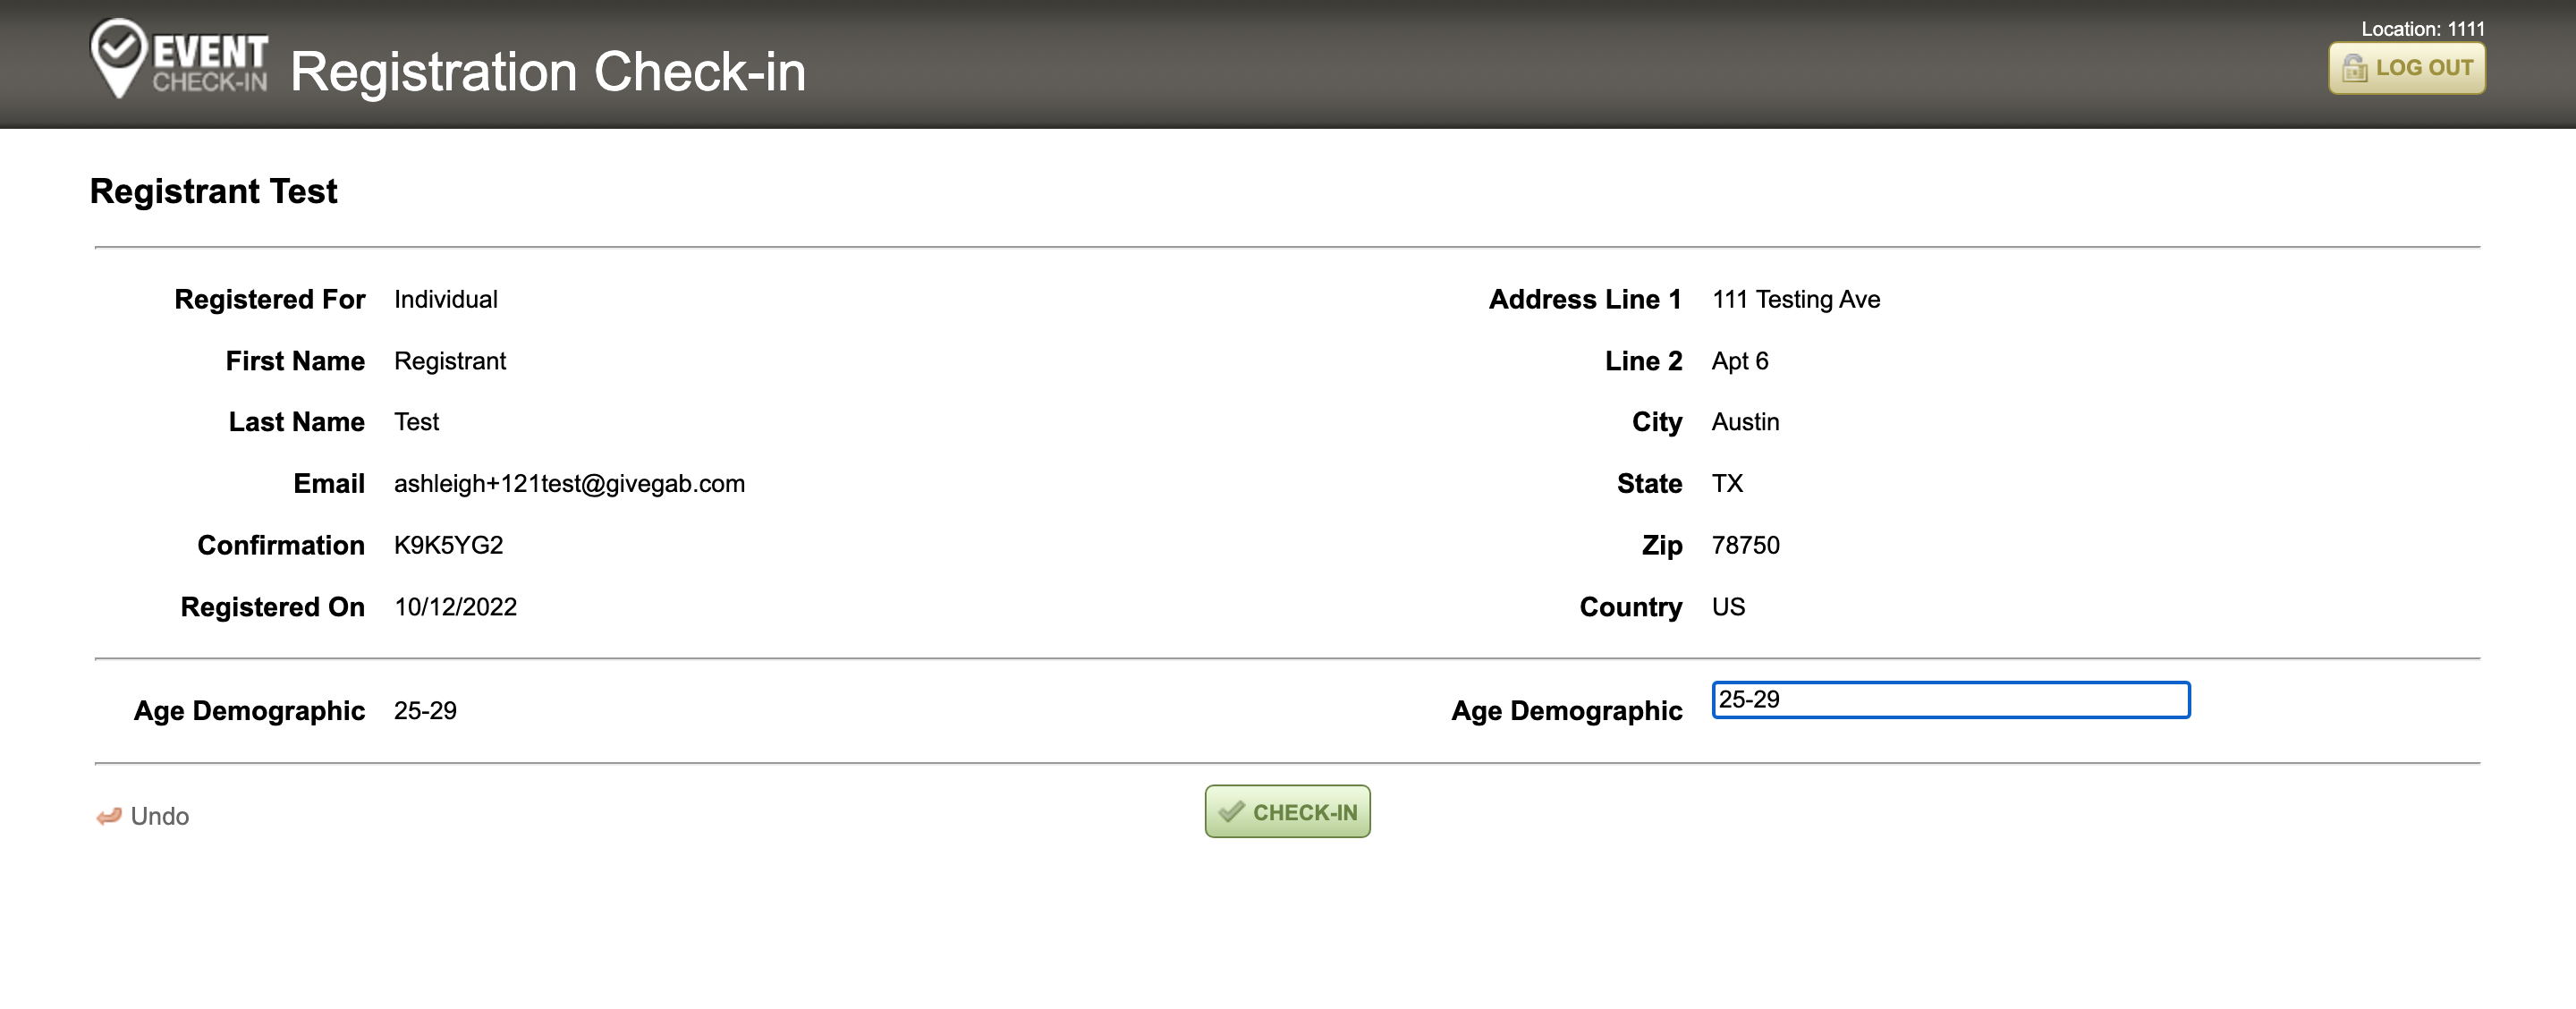2576x1009 pixels.
Task: Click the lock icon on Log Out
Action: point(2354,68)
